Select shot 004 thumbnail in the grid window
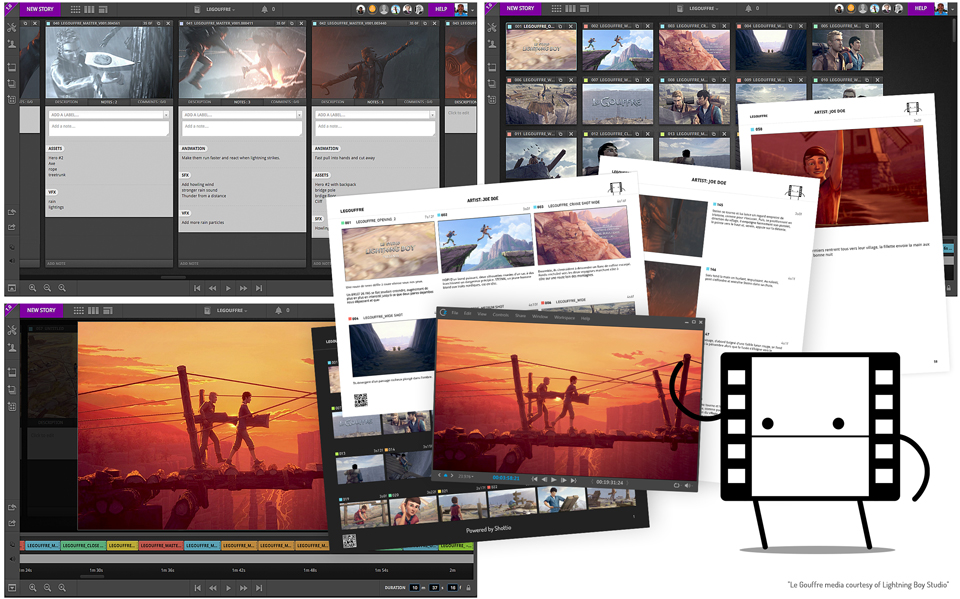This screenshot has width=960, height=599. tap(770, 50)
